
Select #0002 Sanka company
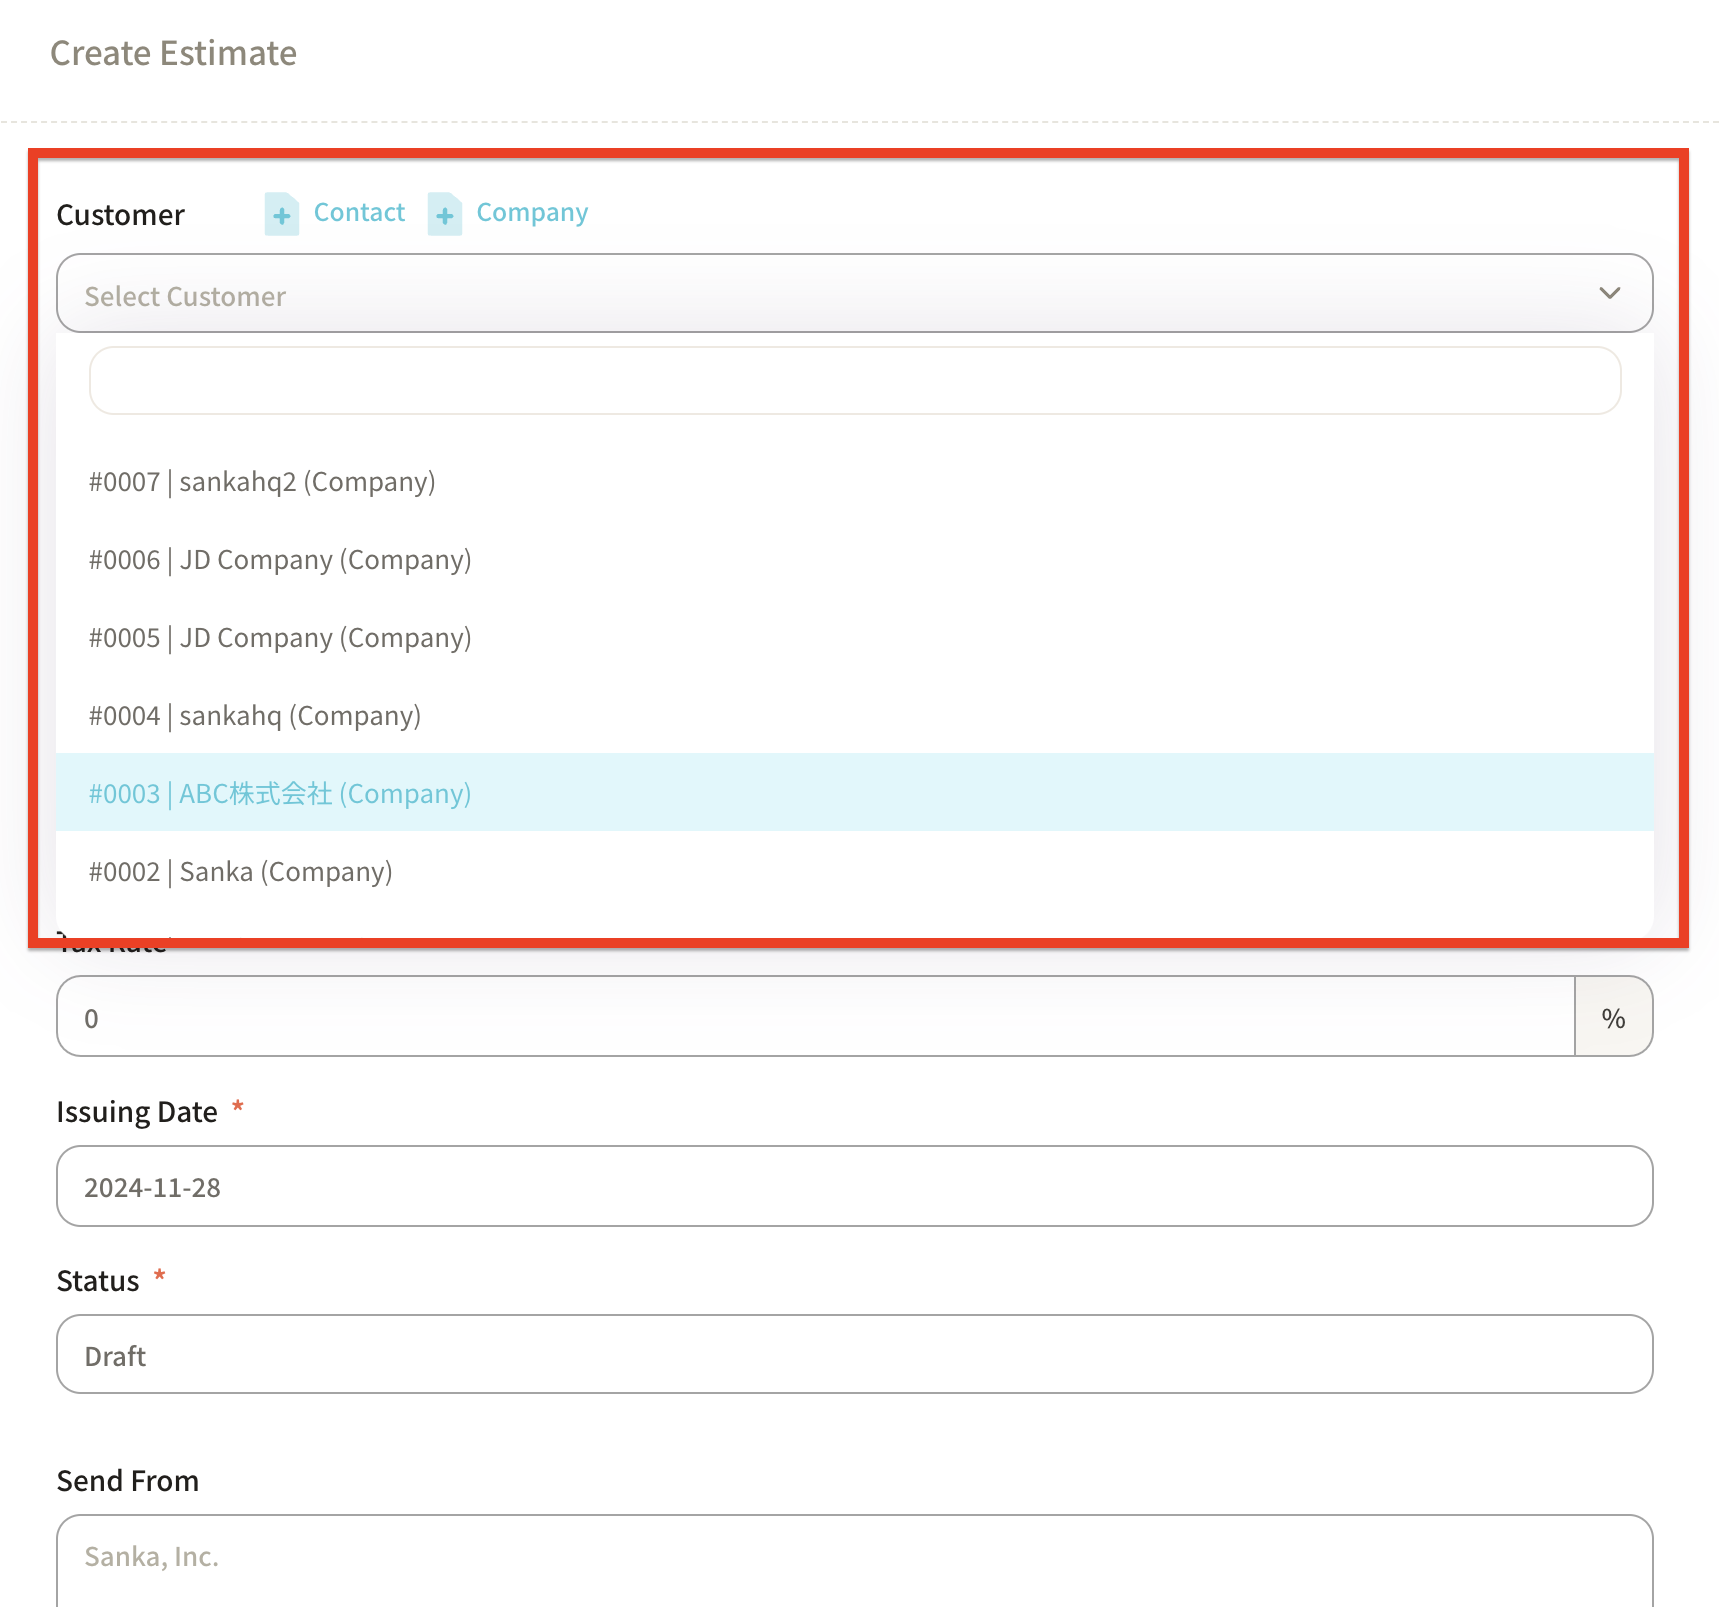tap(241, 872)
